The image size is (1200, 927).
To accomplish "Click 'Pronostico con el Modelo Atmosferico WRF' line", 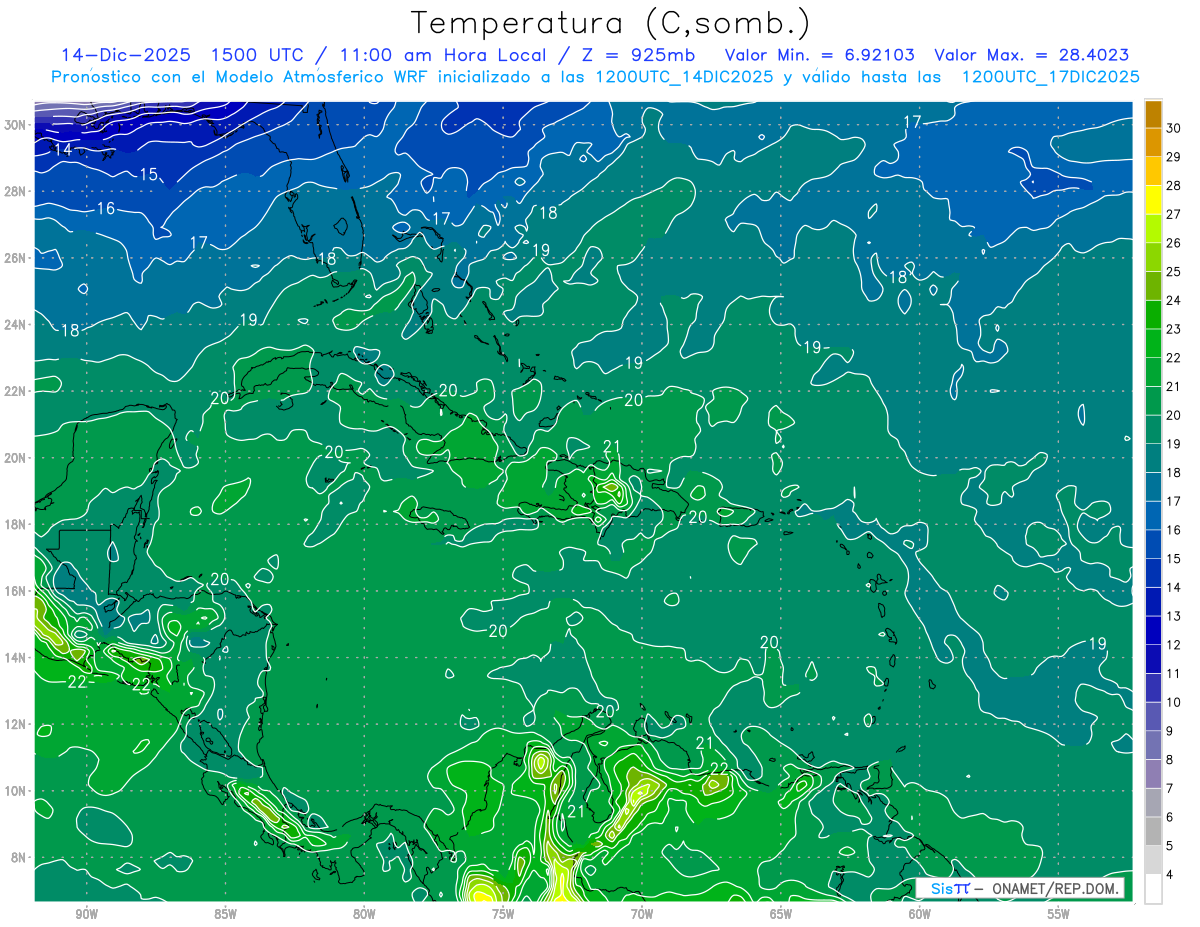I will 595,77.
